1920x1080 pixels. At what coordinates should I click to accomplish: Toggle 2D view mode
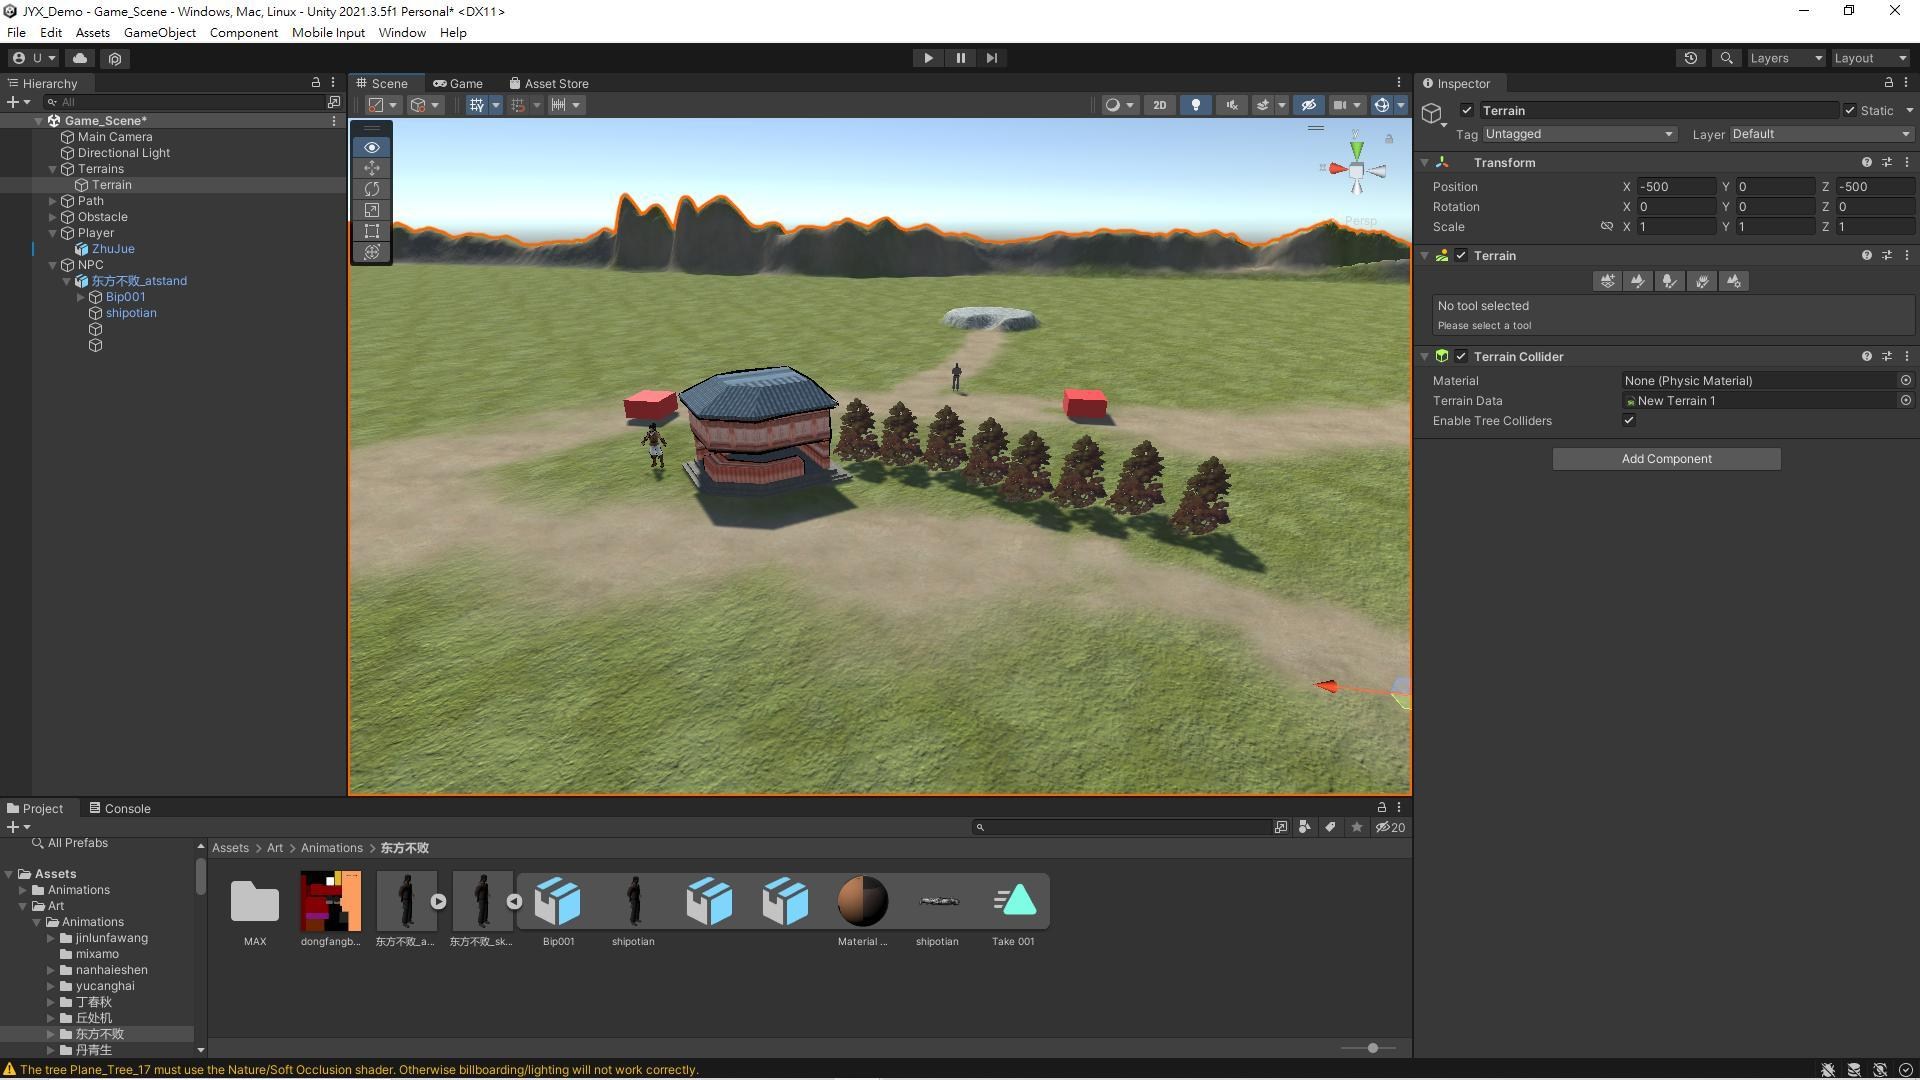(x=1159, y=105)
